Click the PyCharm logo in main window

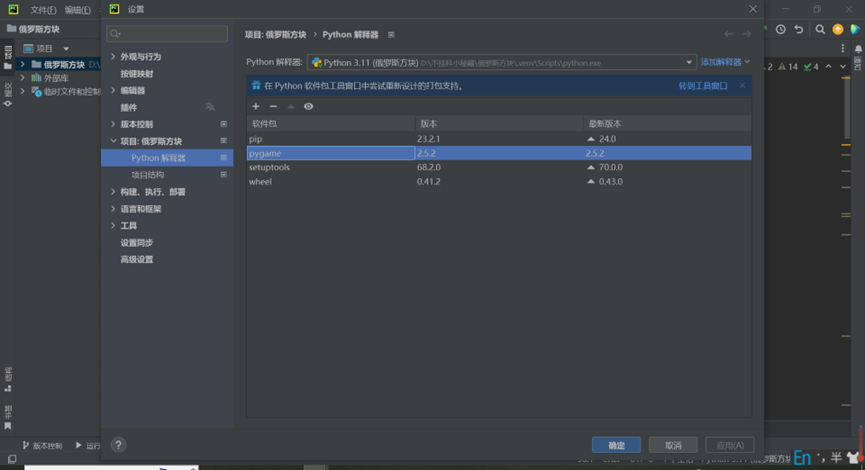click(x=13, y=9)
